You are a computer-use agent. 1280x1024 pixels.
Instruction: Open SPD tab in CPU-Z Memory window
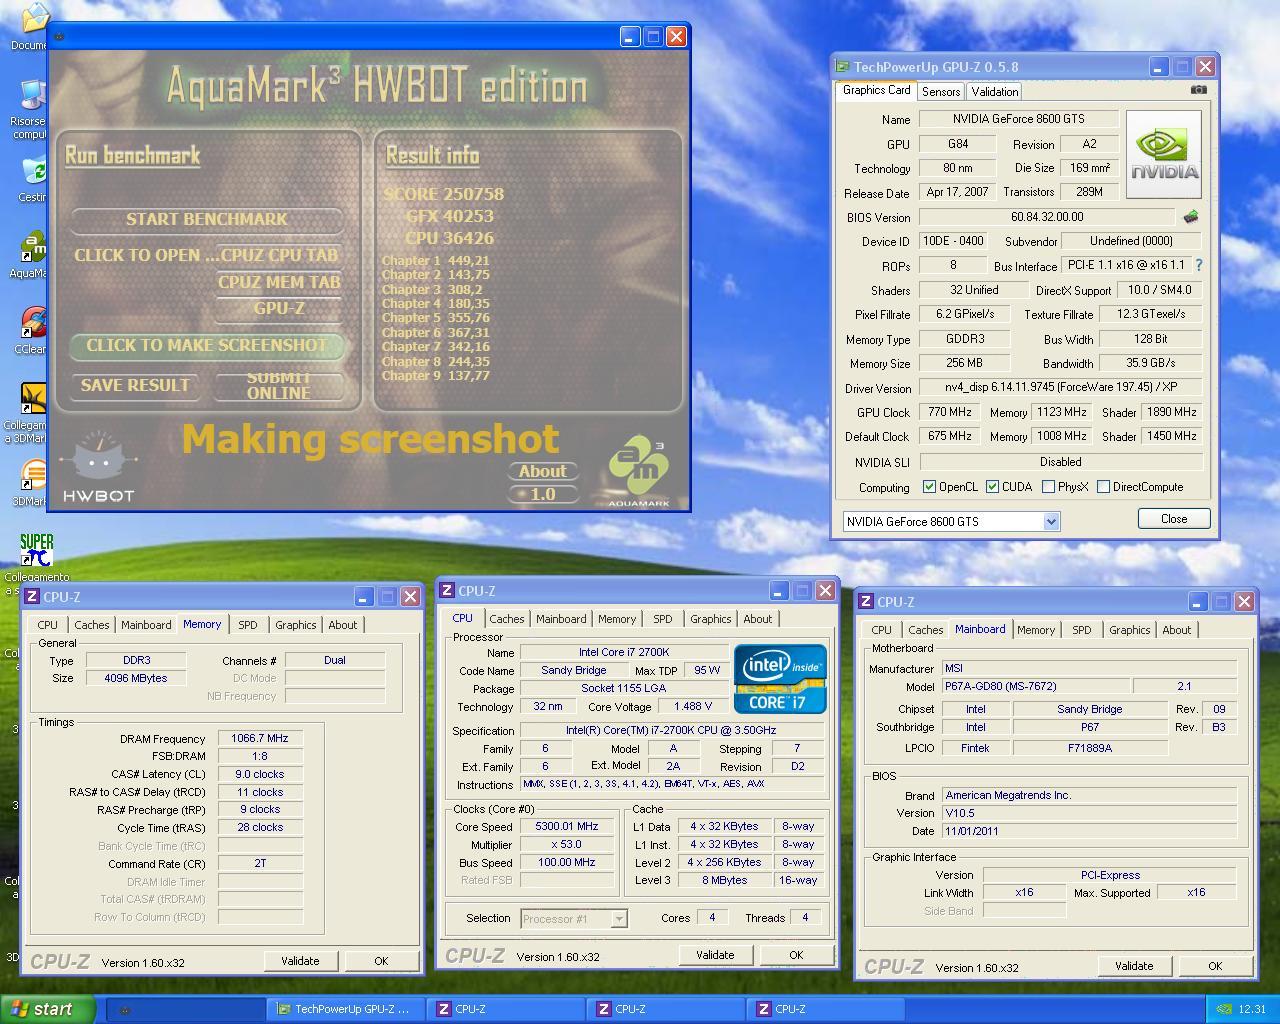[247, 625]
